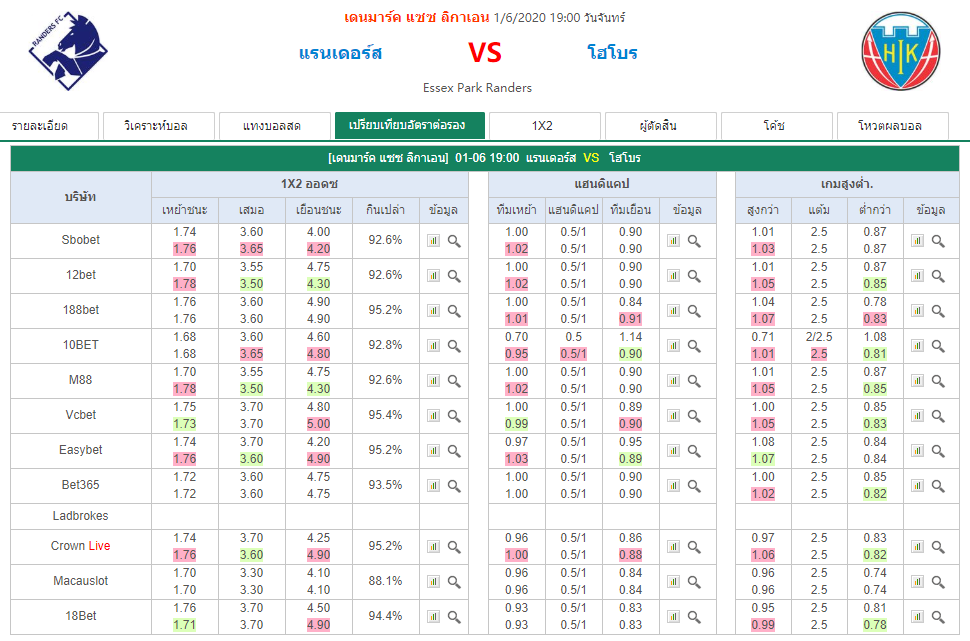Click 12bet 1X2 magnifier icon

point(454,275)
